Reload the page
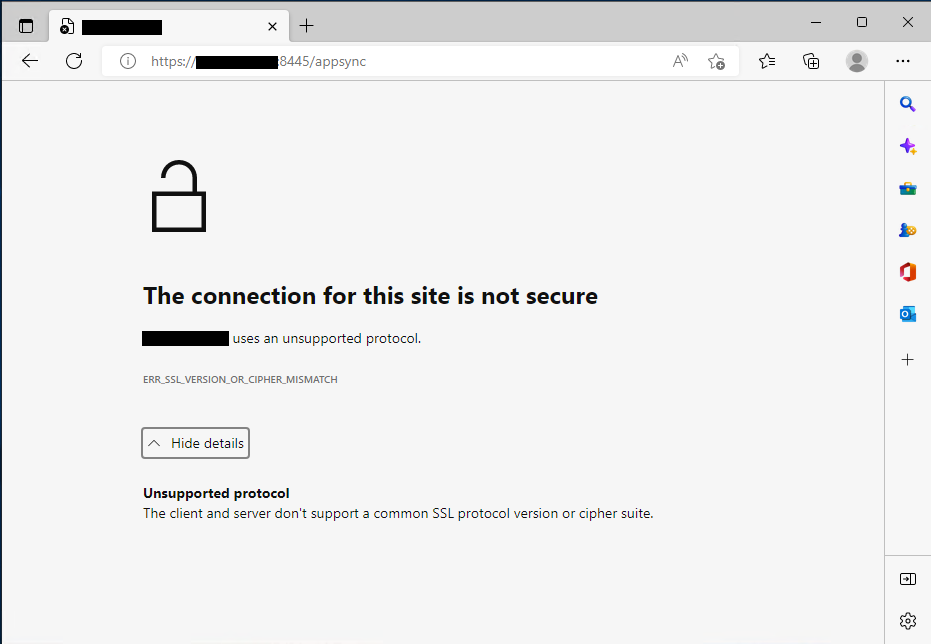 click(x=74, y=60)
